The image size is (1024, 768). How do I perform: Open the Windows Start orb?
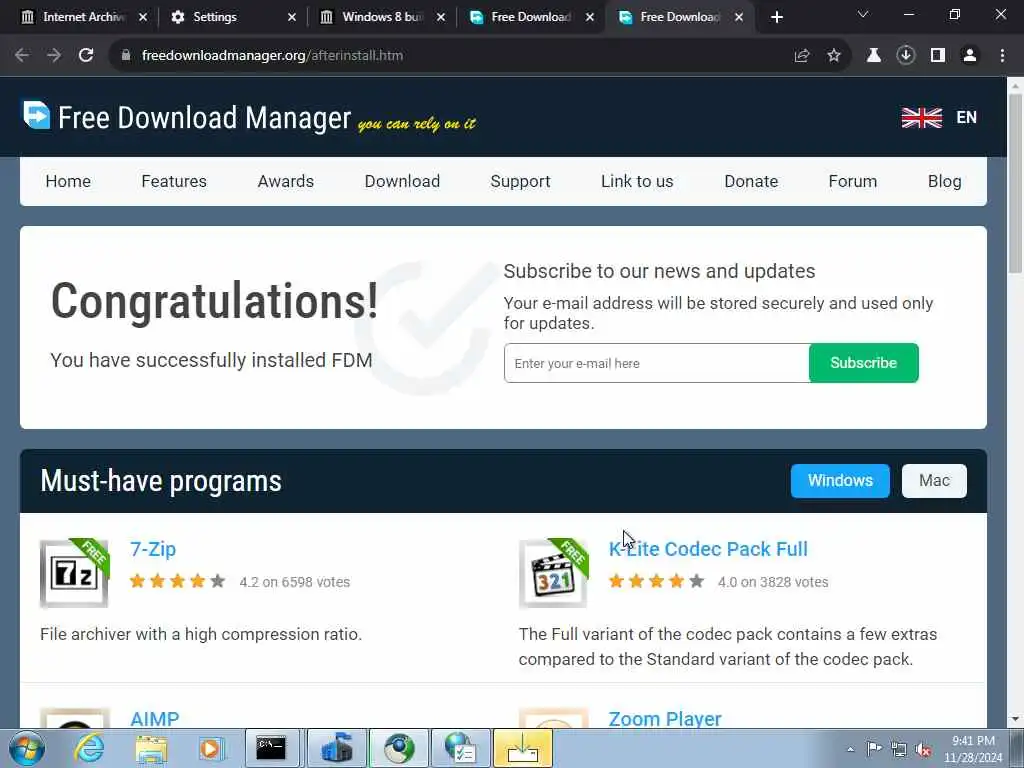pos(27,748)
